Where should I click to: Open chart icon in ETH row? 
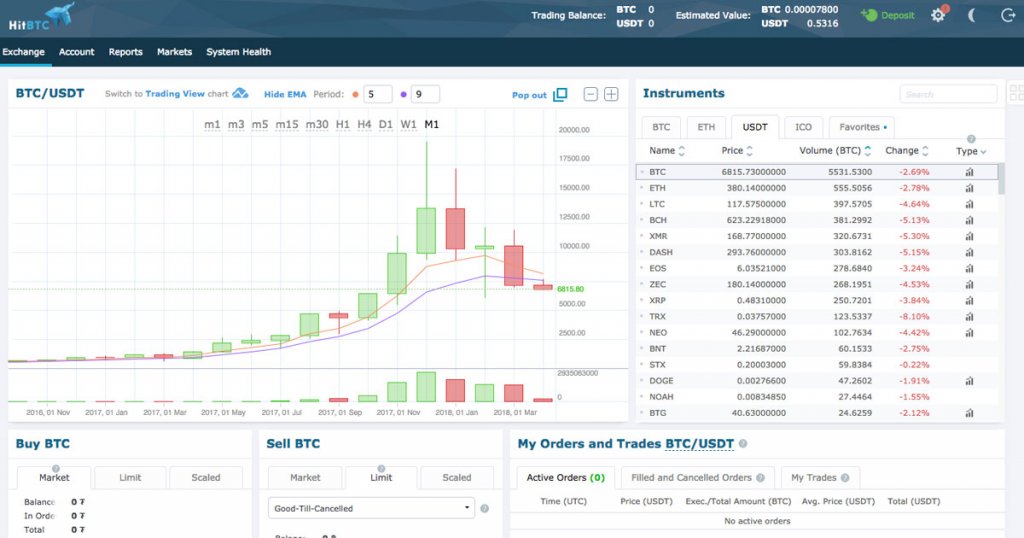click(969, 188)
